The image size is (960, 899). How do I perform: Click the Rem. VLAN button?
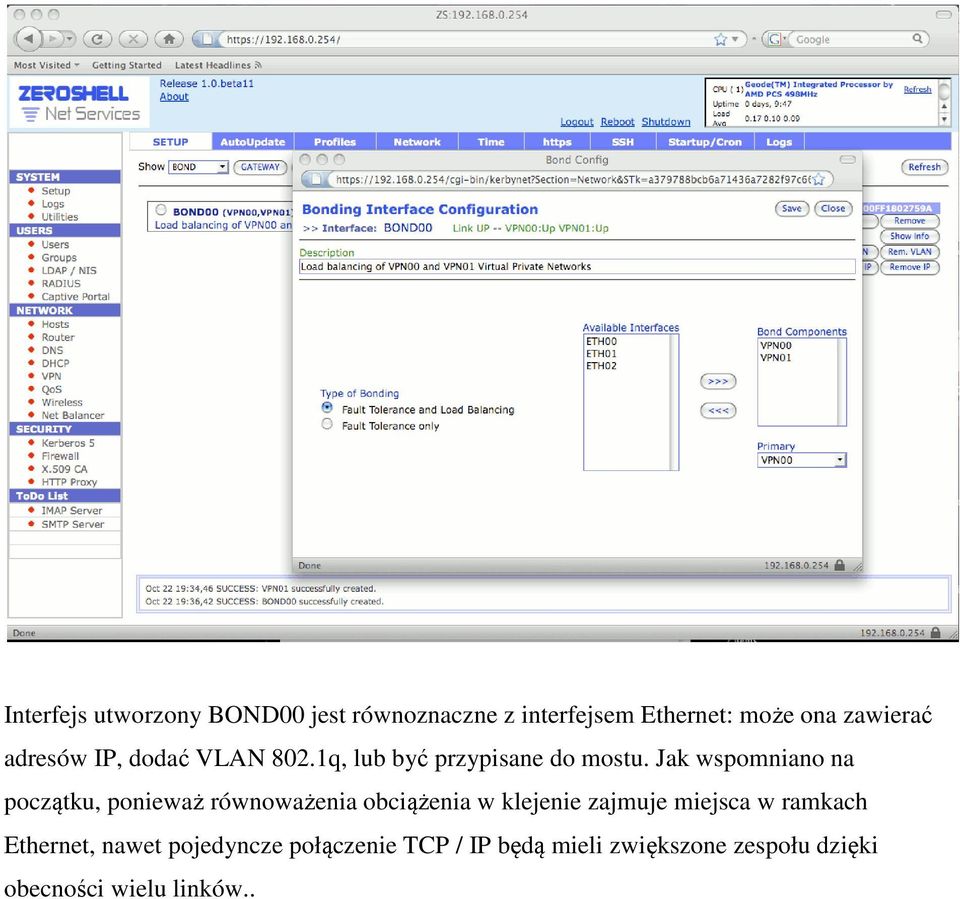pos(909,252)
